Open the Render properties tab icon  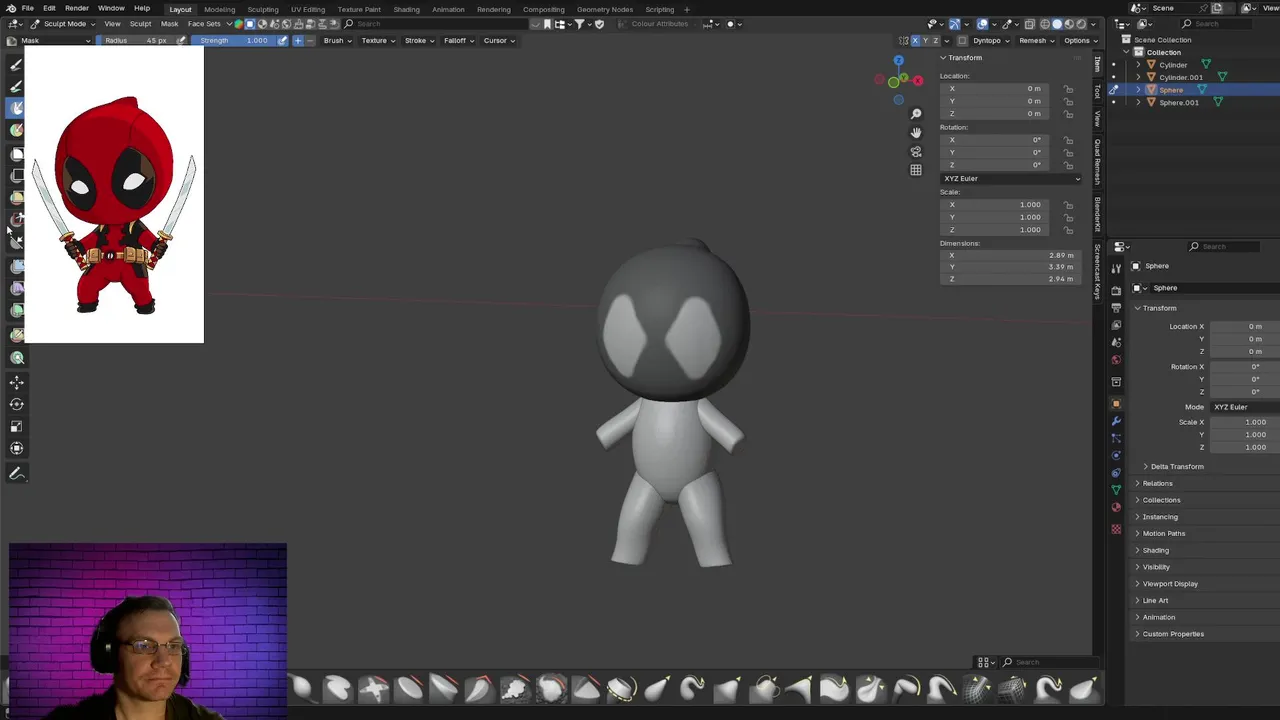click(x=1116, y=291)
